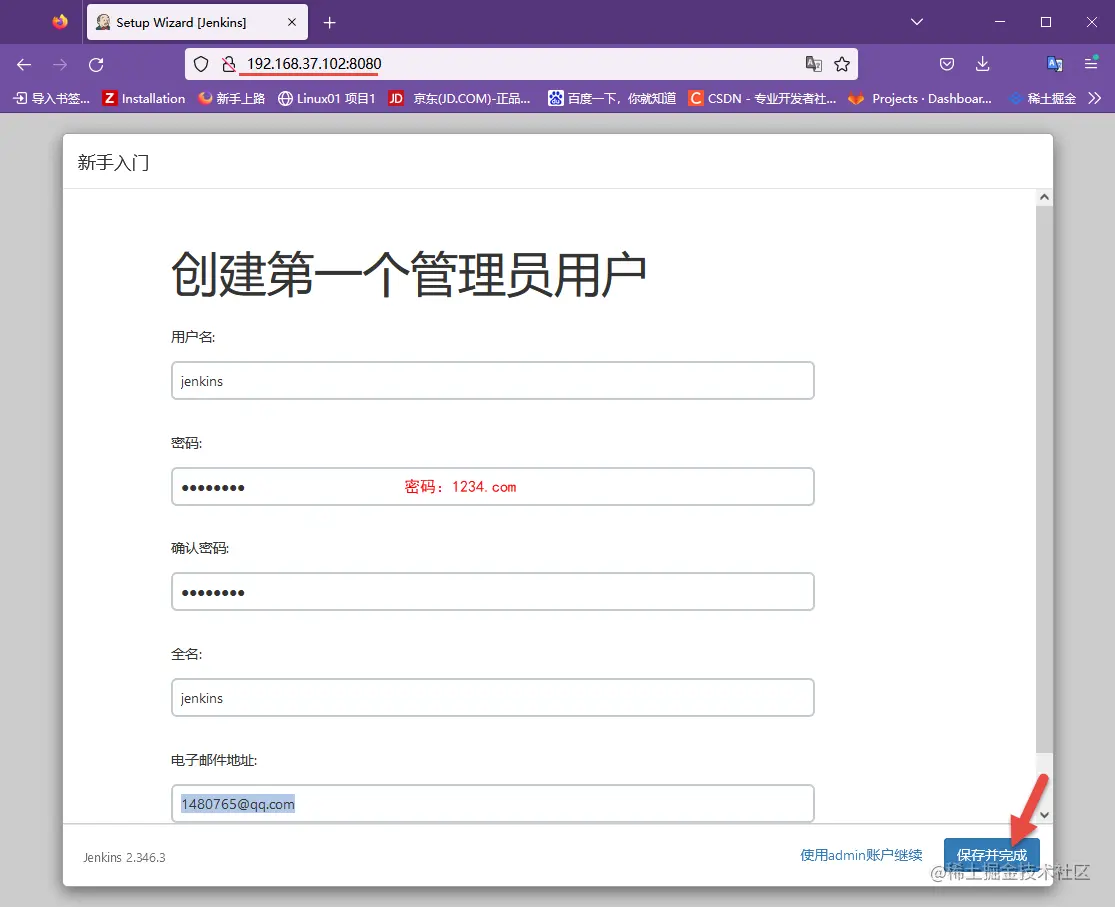The width and height of the screenshot is (1115, 907).
Task: Open the Installation bookmark
Action: coord(144,98)
